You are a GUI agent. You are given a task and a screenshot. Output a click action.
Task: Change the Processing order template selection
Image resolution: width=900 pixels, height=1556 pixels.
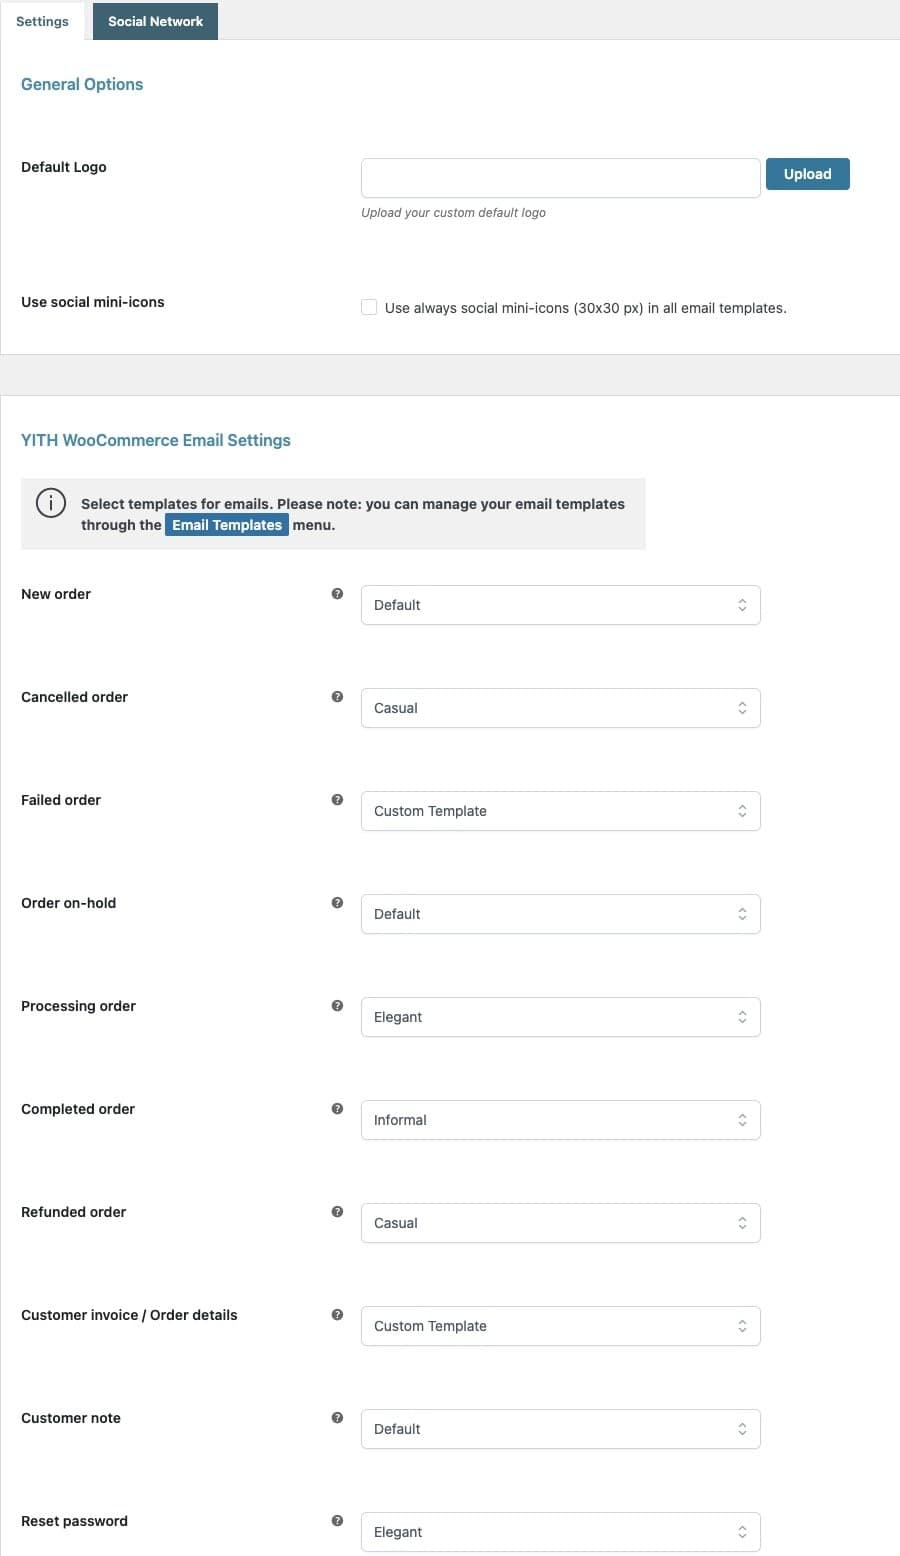pos(561,1017)
